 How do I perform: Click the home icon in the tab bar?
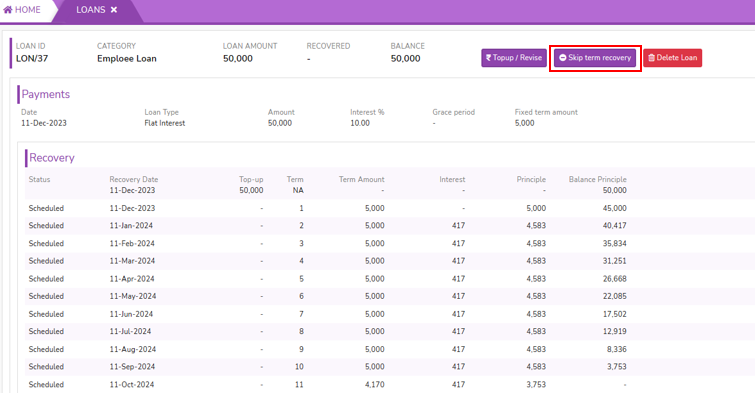coord(7,10)
